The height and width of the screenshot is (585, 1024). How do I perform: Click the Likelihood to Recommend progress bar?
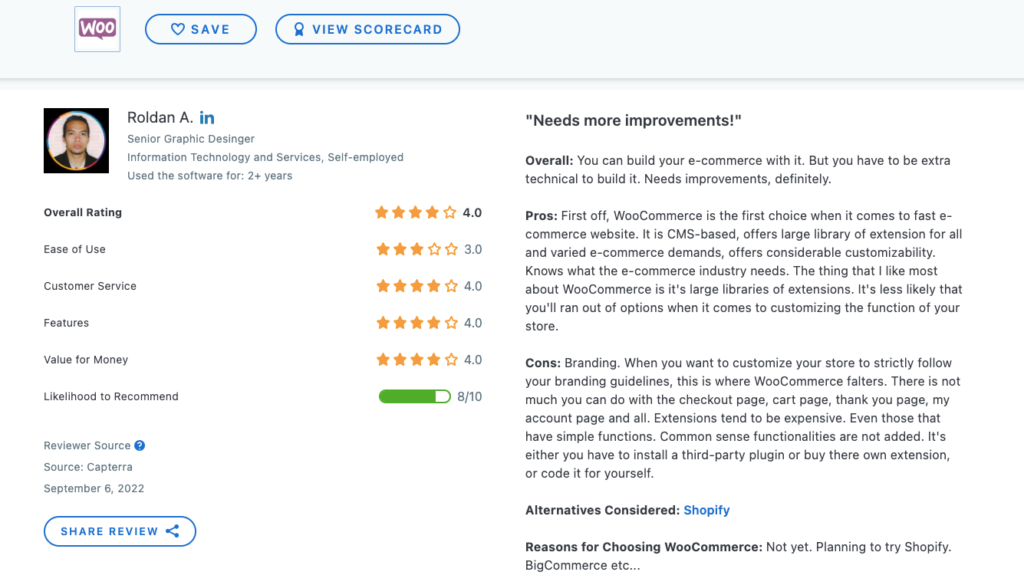414,397
